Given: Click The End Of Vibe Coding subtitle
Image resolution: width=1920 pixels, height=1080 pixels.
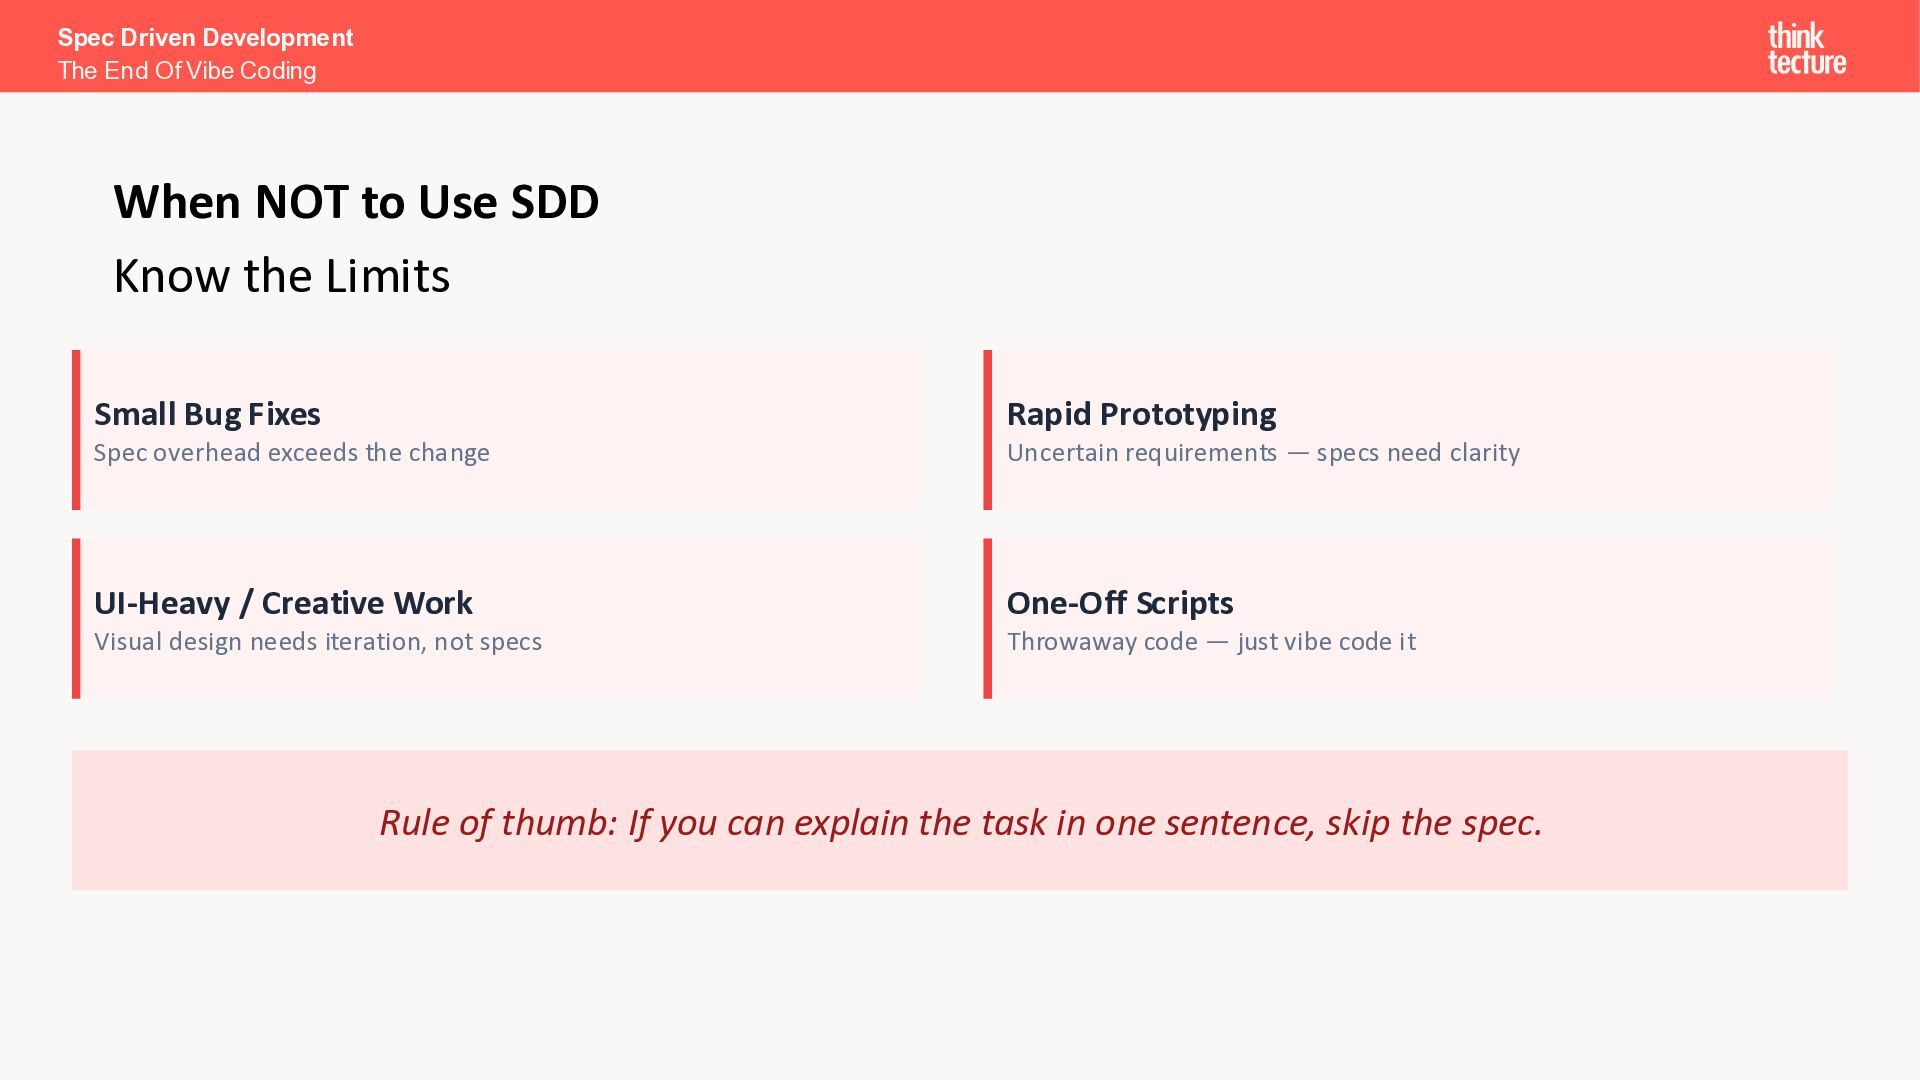Looking at the screenshot, I should (x=187, y=71).
